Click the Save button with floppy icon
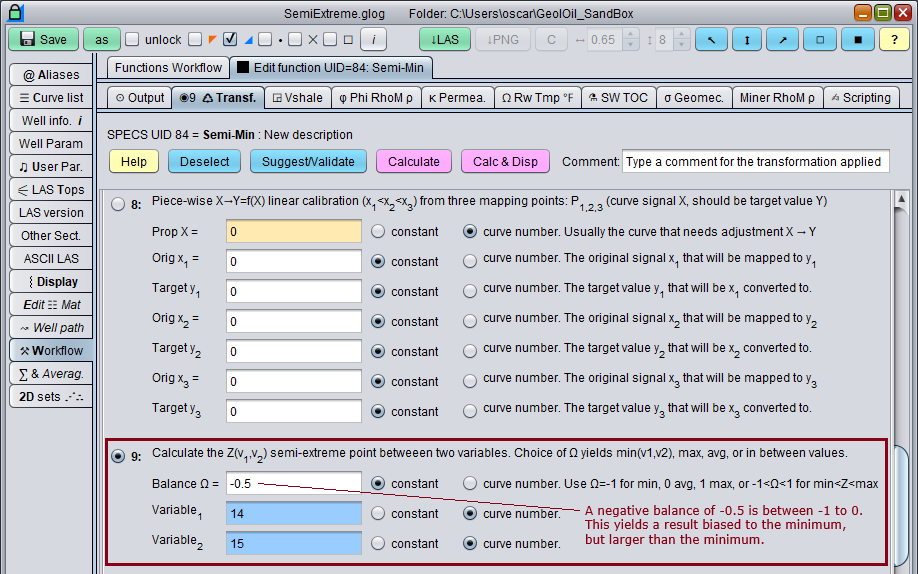 click(43, 40)
